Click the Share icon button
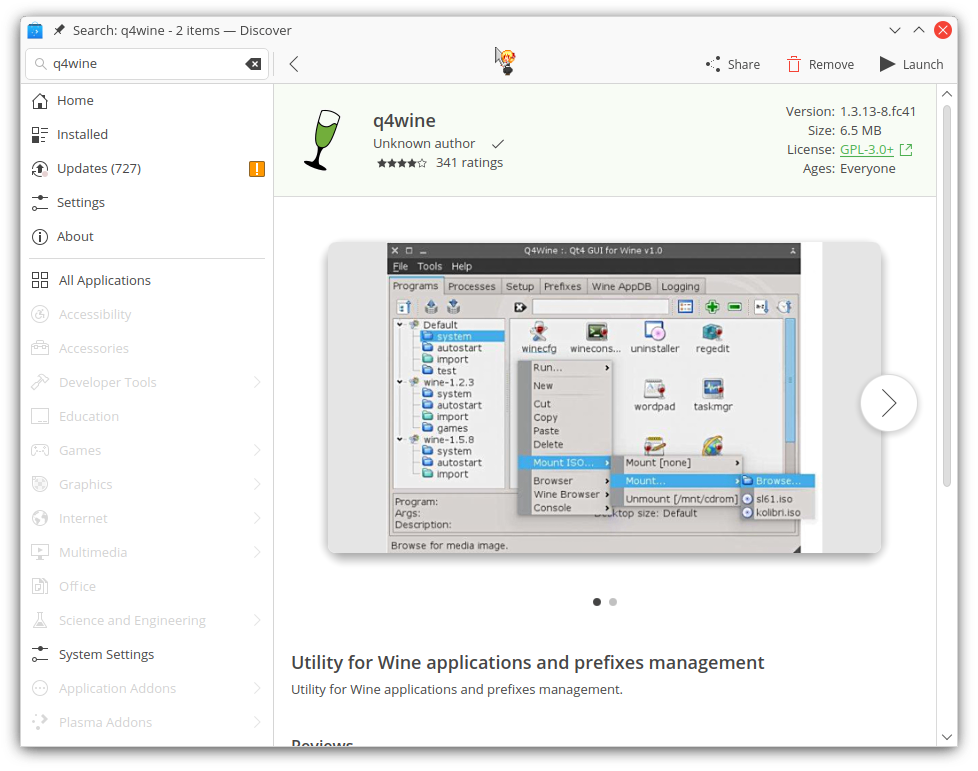Screen dimensions: 978x771 click(732, 64)
